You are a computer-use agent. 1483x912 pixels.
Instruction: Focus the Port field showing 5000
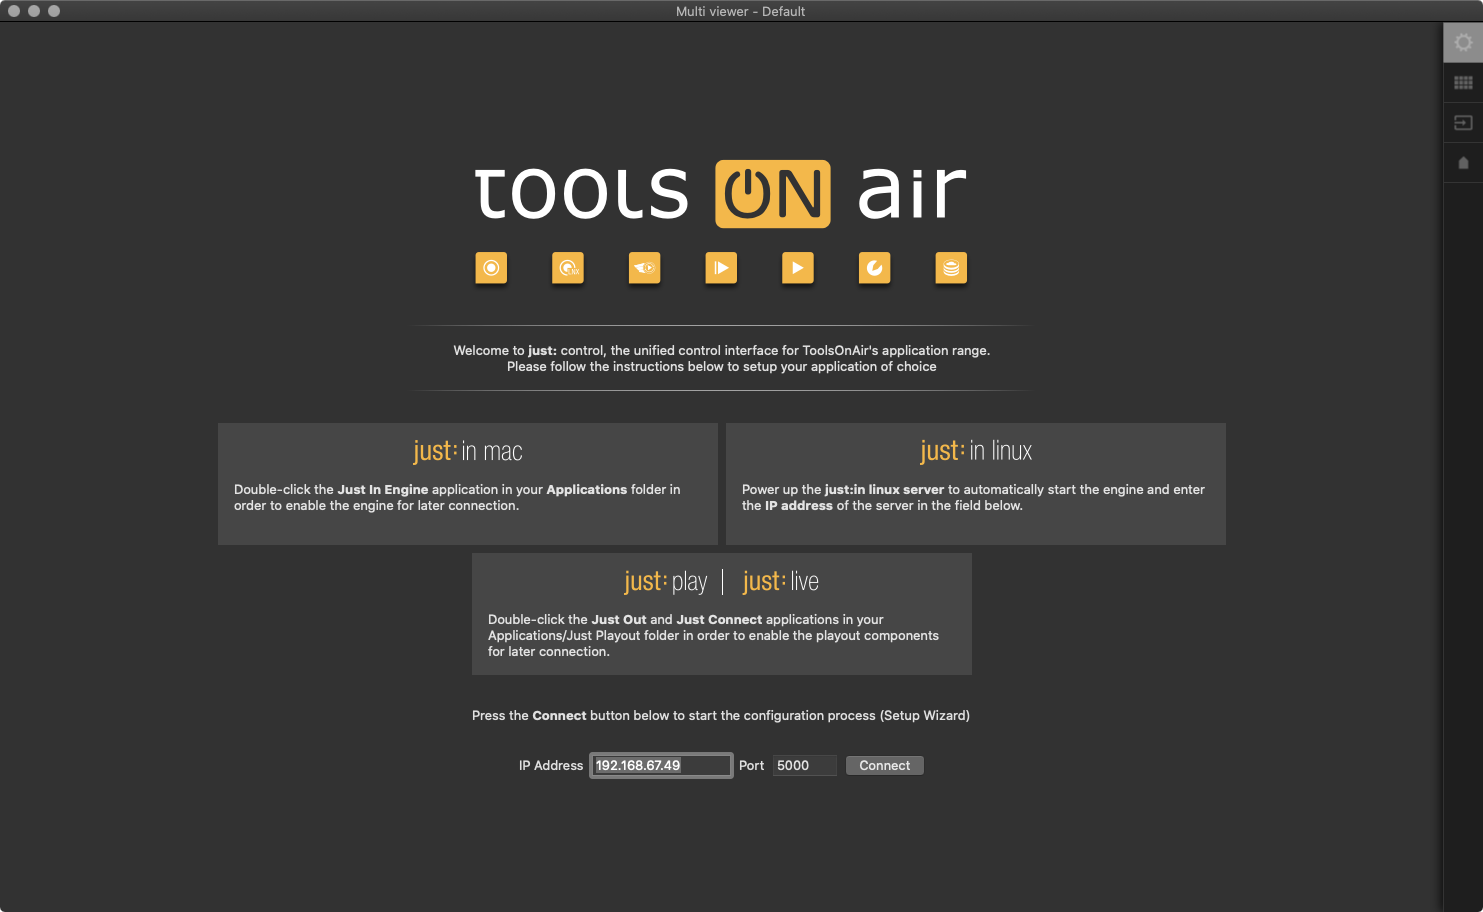tap(804, 765)
